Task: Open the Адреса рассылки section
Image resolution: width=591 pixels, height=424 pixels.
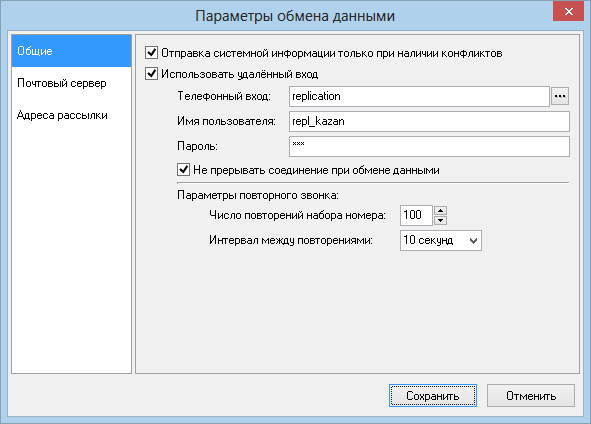Action: coord(71,115)
